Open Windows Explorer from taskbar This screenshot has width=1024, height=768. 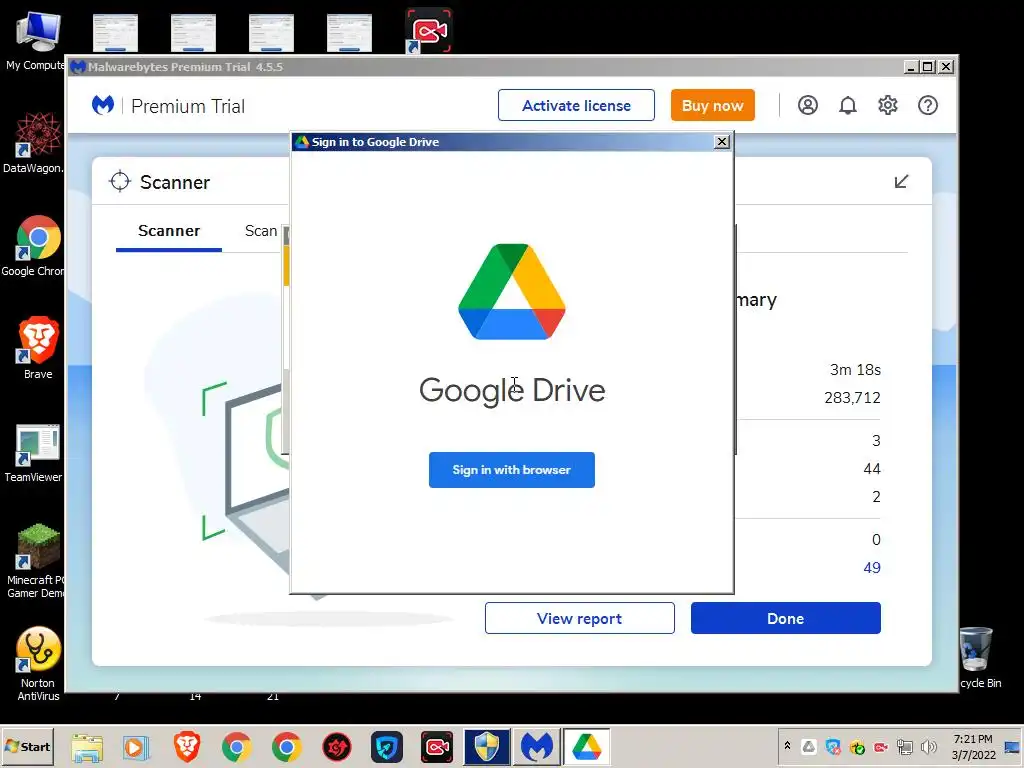tap(87, 747)
